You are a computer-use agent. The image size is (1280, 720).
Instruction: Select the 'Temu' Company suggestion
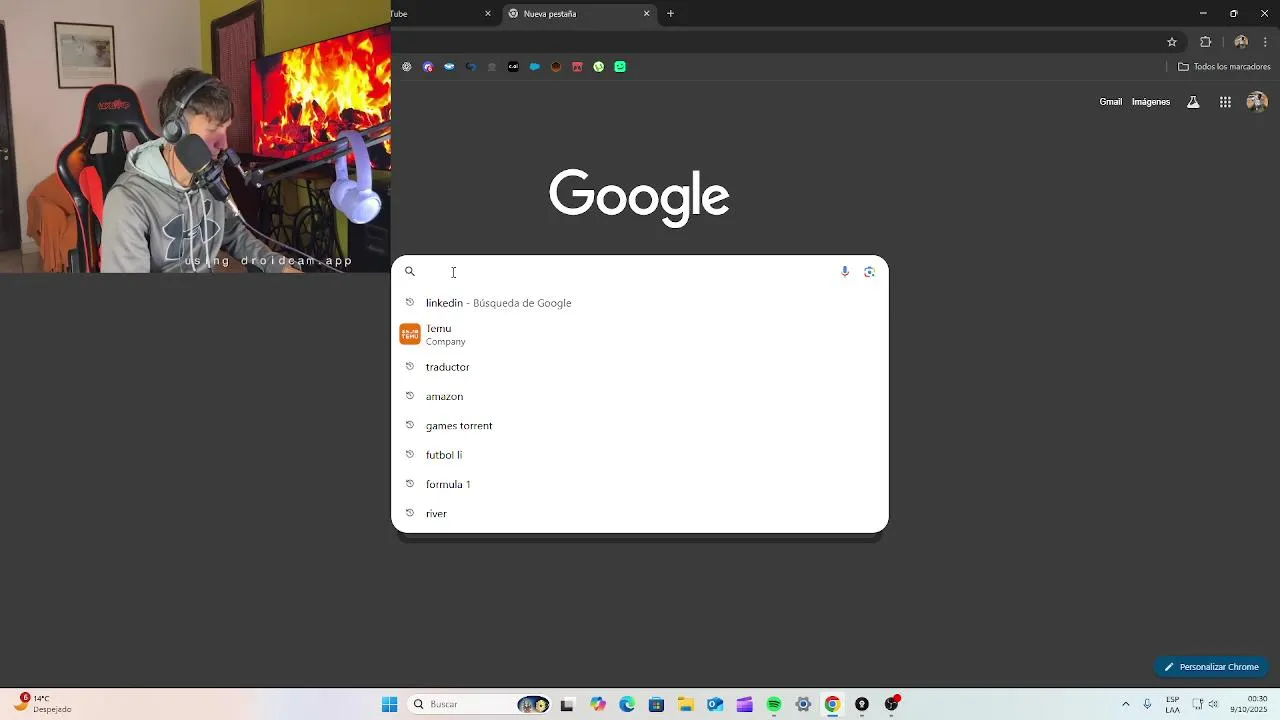point(640,335)
